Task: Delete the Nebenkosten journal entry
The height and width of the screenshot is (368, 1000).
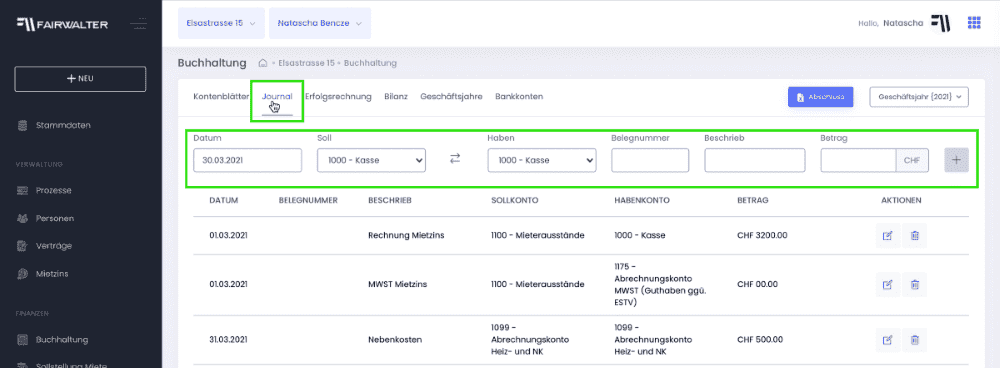Action: 915,339
